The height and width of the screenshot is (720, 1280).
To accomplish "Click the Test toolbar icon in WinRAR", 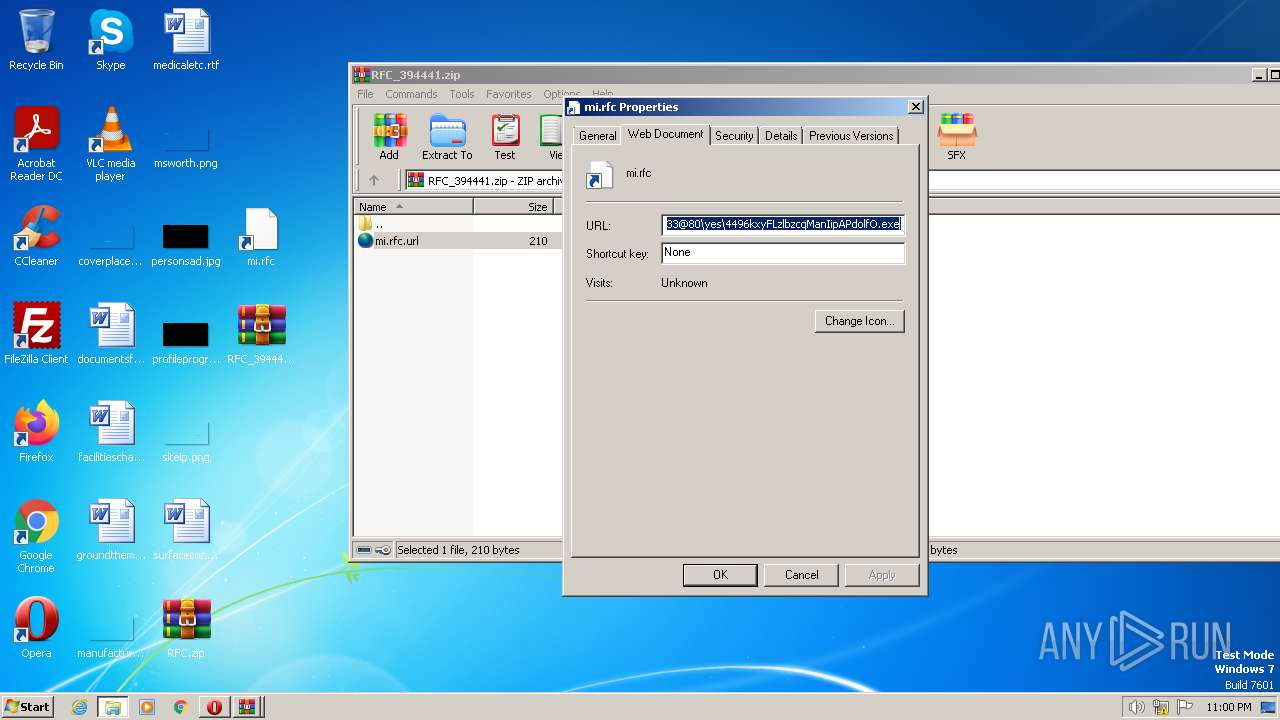I will click(x=505, y=137).
